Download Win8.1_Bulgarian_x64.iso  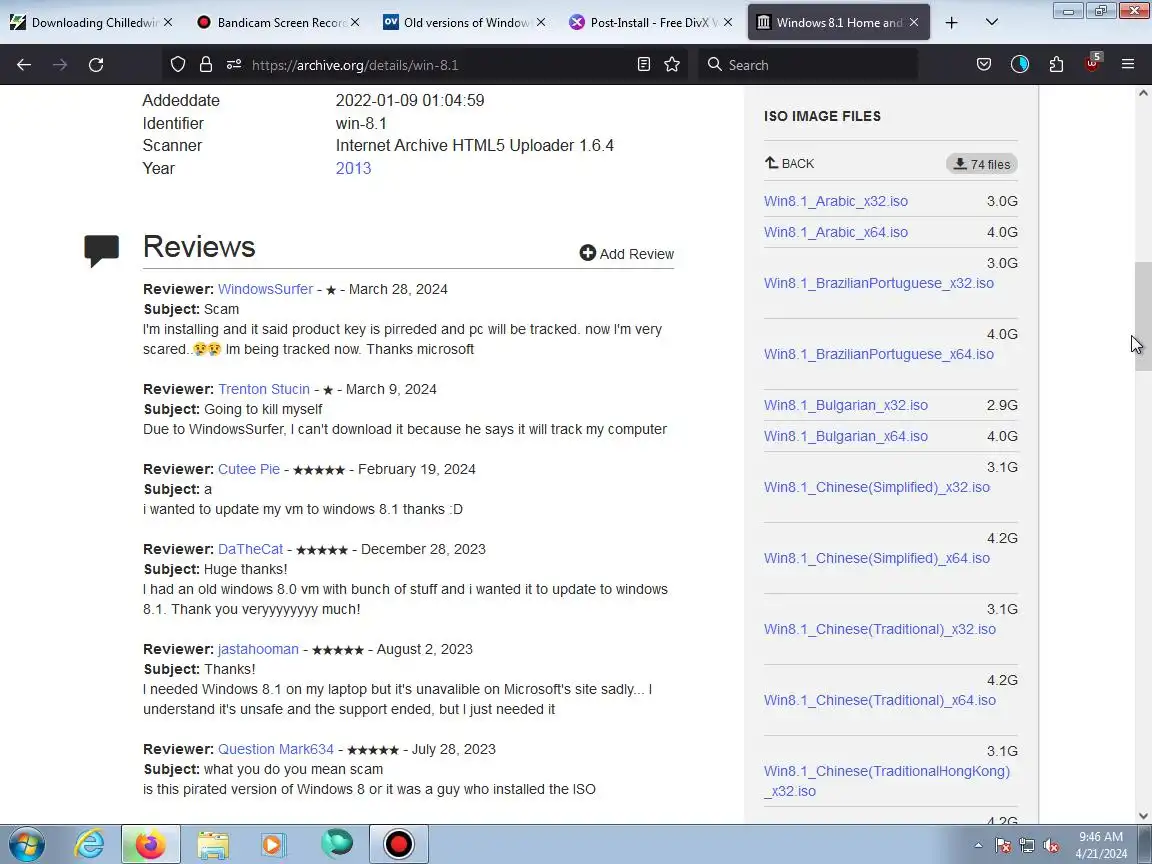pos(846,436)
